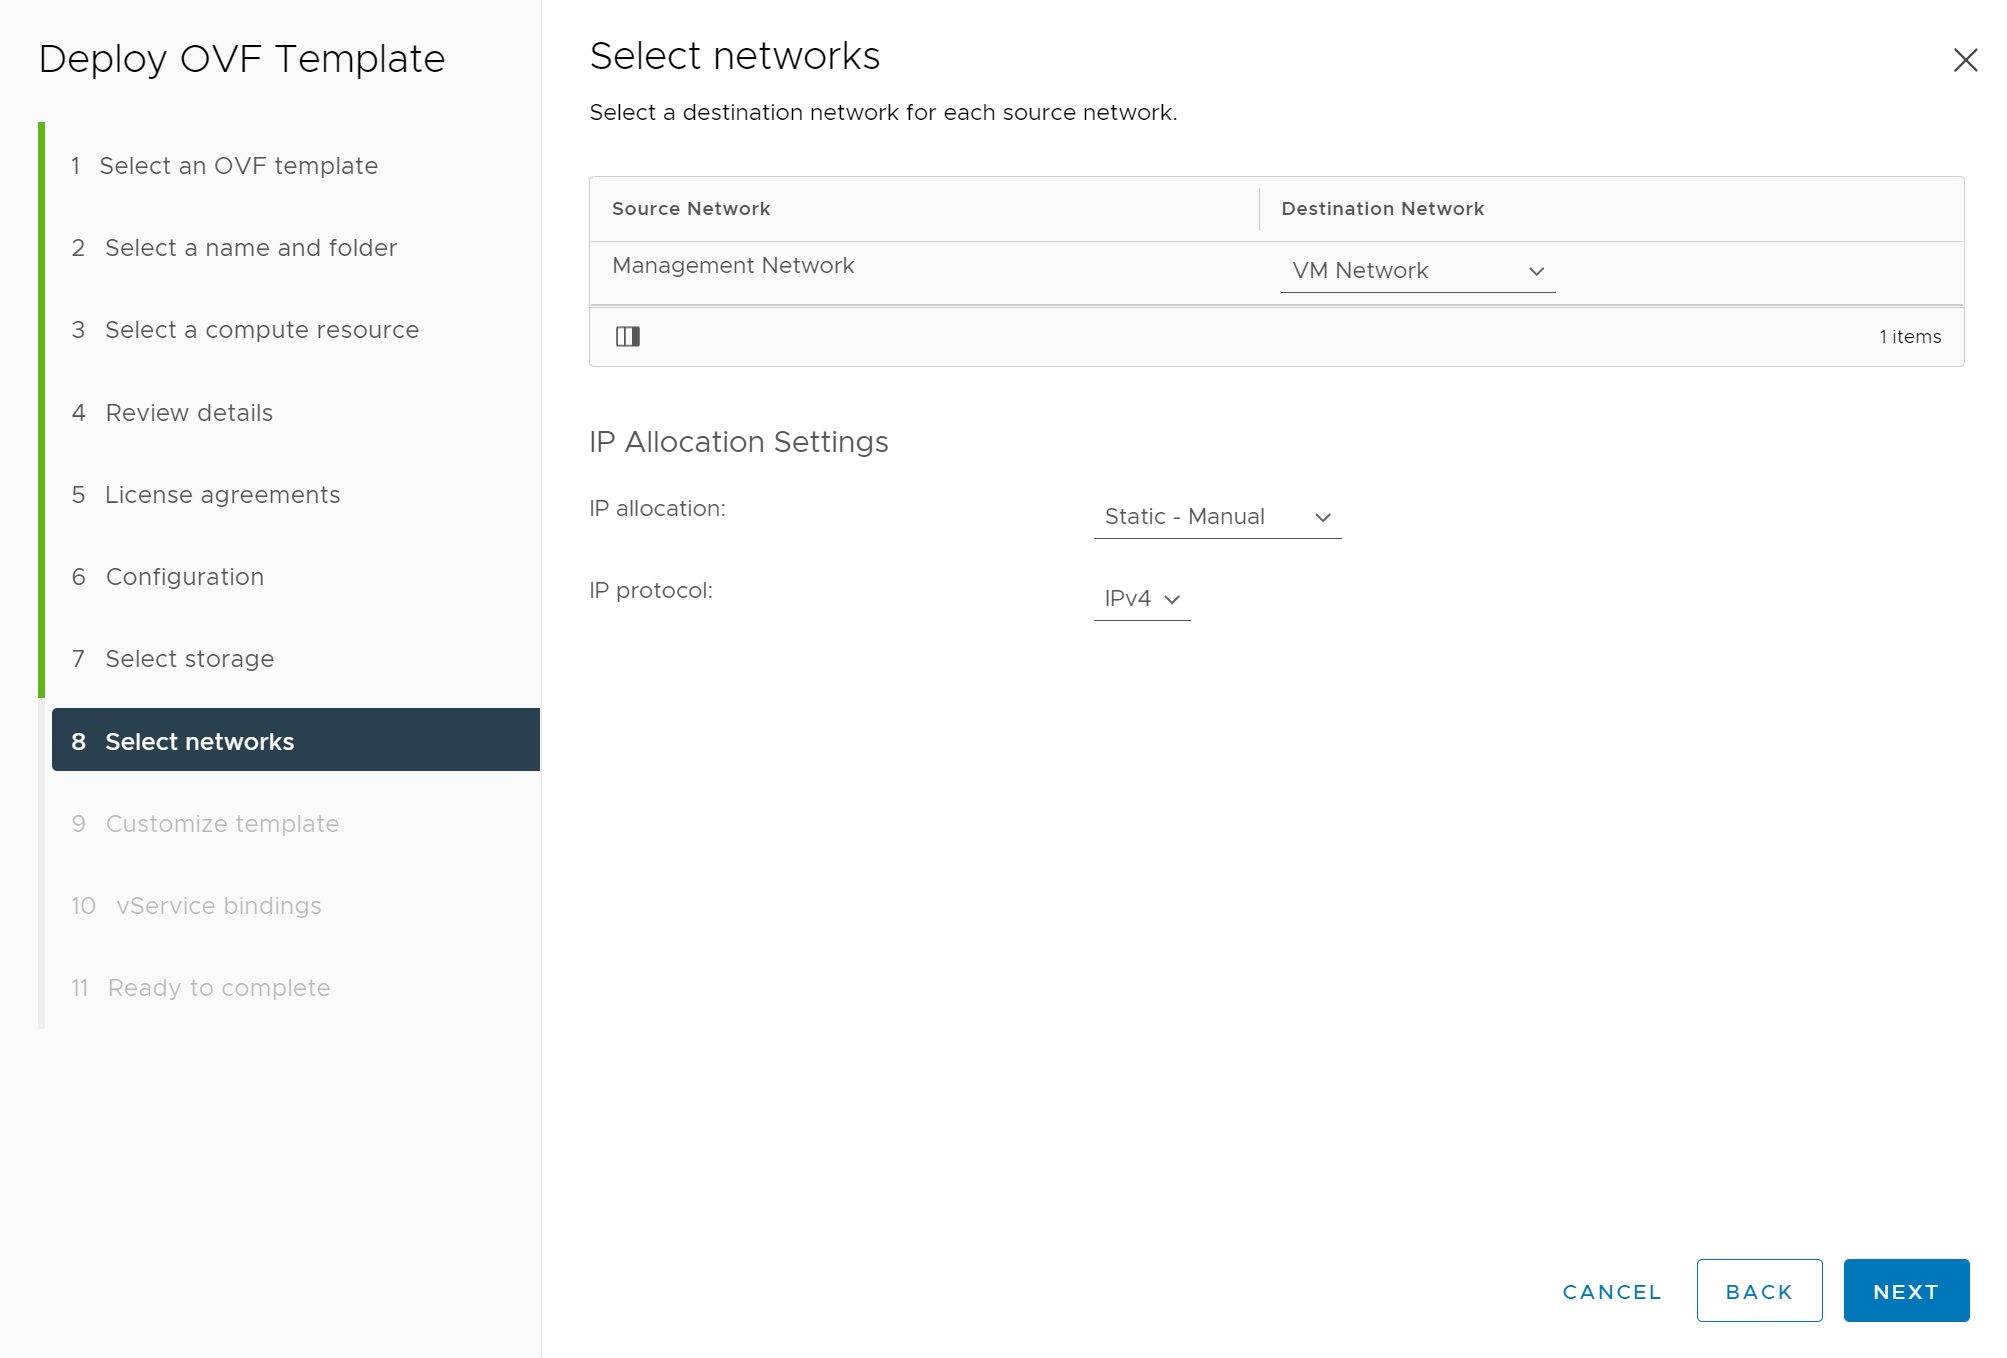Click the Select networks page heading
The height and width of the screenshot is (1358, 2007).
pyautogui.click(x=735, y=56)
